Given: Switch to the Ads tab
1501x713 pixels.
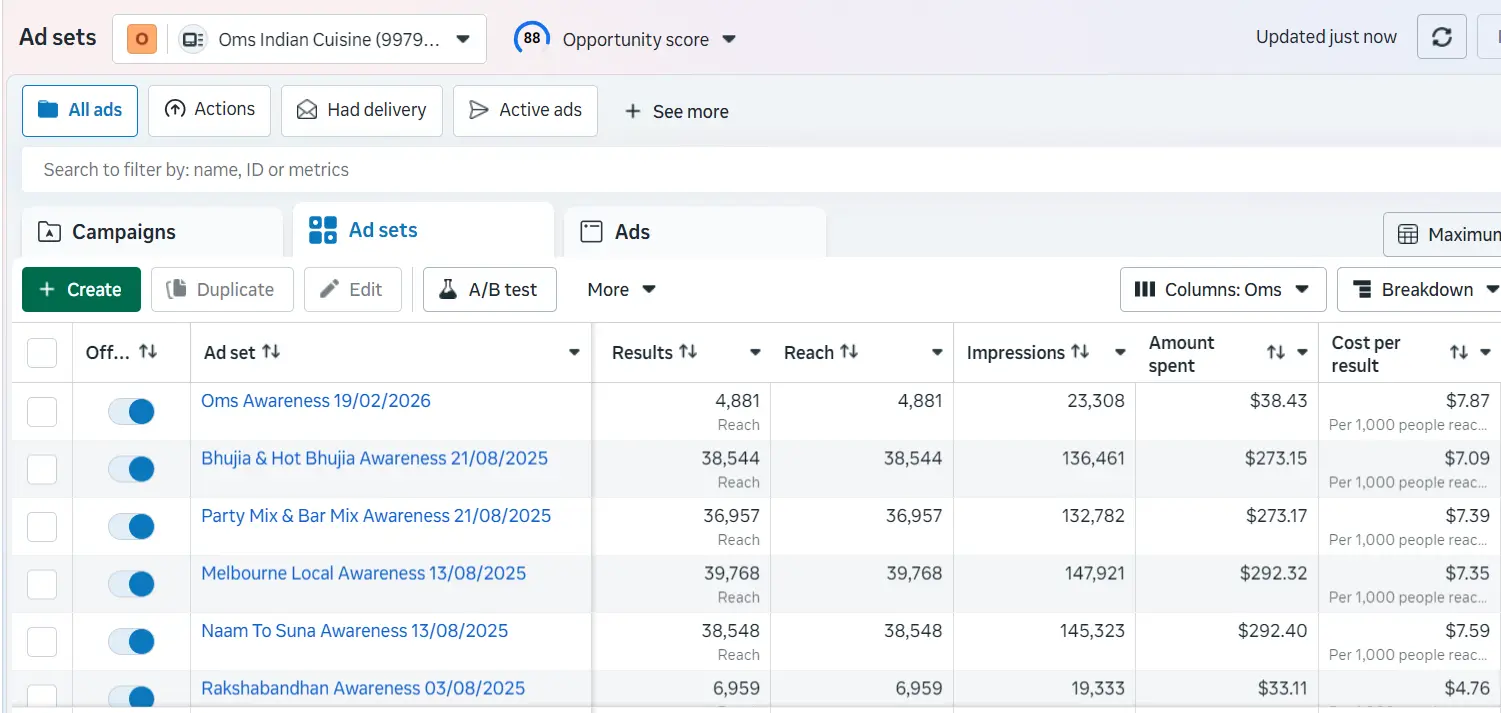Looking at the screenshot, I should (630, 231).
